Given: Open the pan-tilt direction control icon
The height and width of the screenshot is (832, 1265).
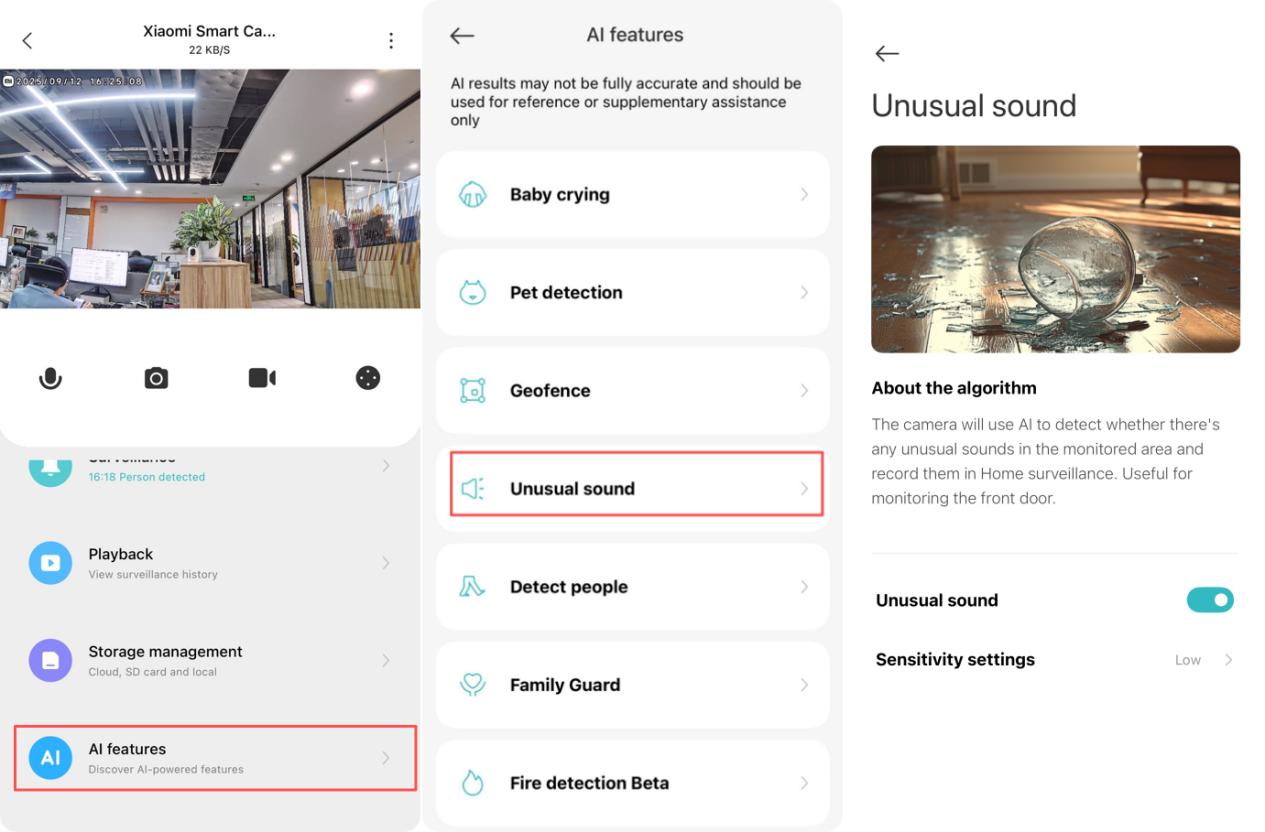Looking at the screenshot, I should point(368,378).
